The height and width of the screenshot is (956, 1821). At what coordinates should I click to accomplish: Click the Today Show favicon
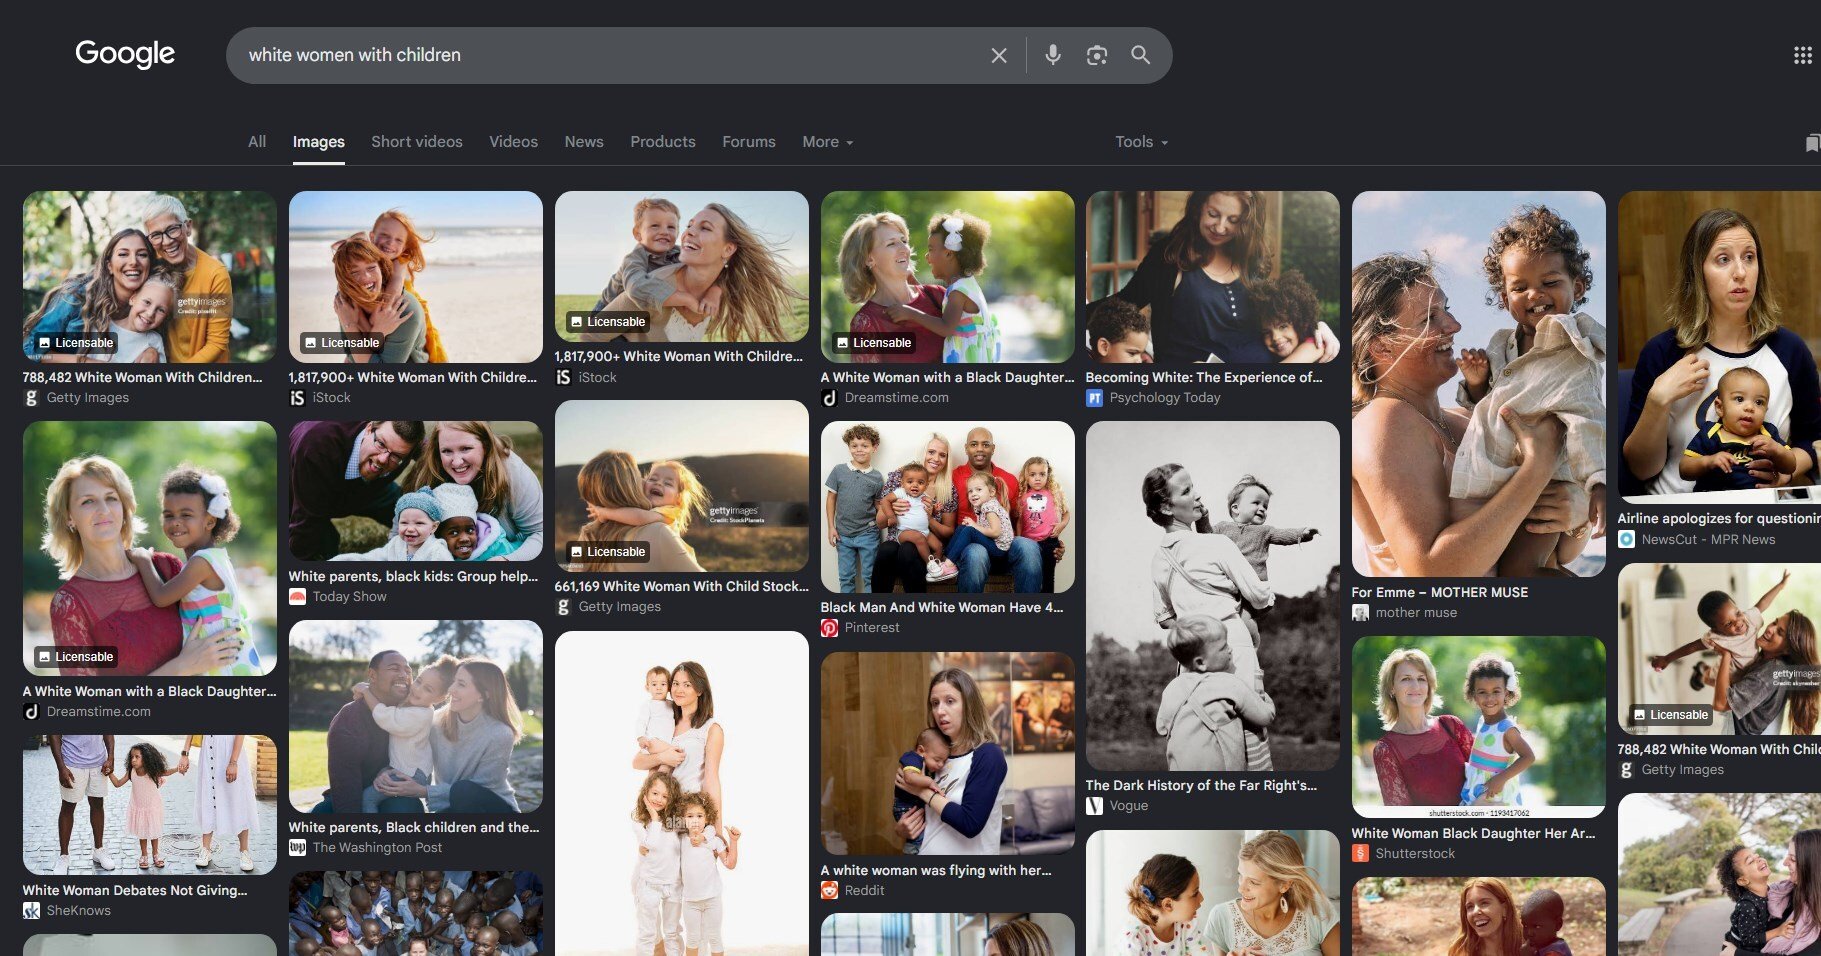click(x=297, y=597)
